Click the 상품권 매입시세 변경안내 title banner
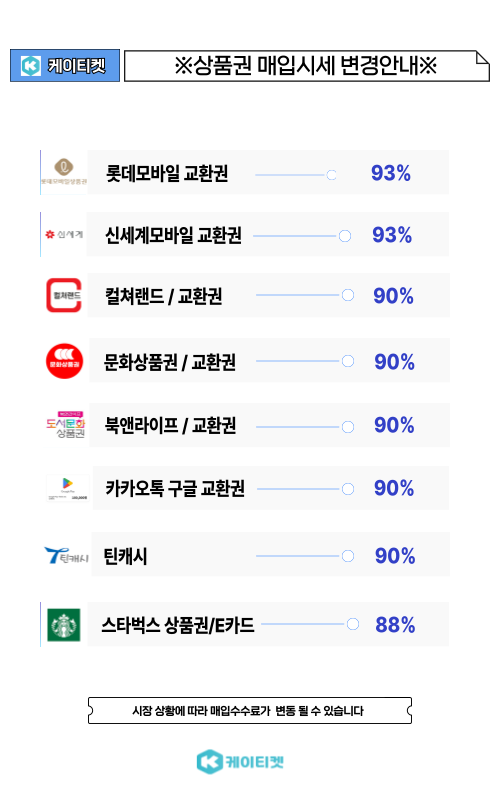The image size is (500, 800). pos(307,66)
